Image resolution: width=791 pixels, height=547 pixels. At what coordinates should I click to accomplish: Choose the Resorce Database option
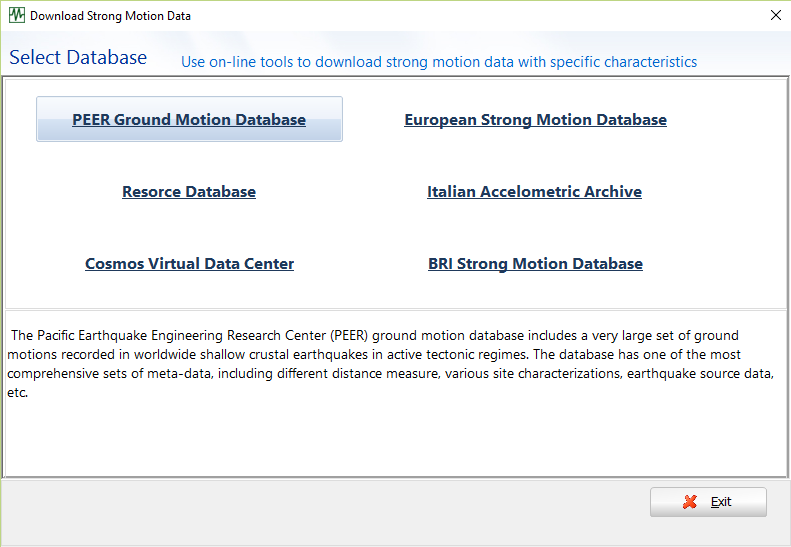pyautogui.click(x=189, y=192)
